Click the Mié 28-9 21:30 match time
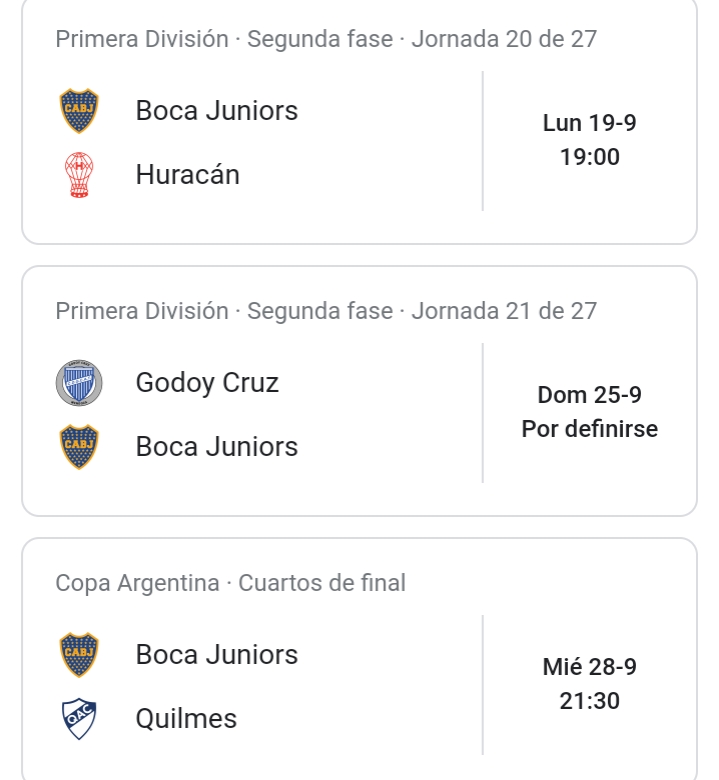 click(590, 684)
